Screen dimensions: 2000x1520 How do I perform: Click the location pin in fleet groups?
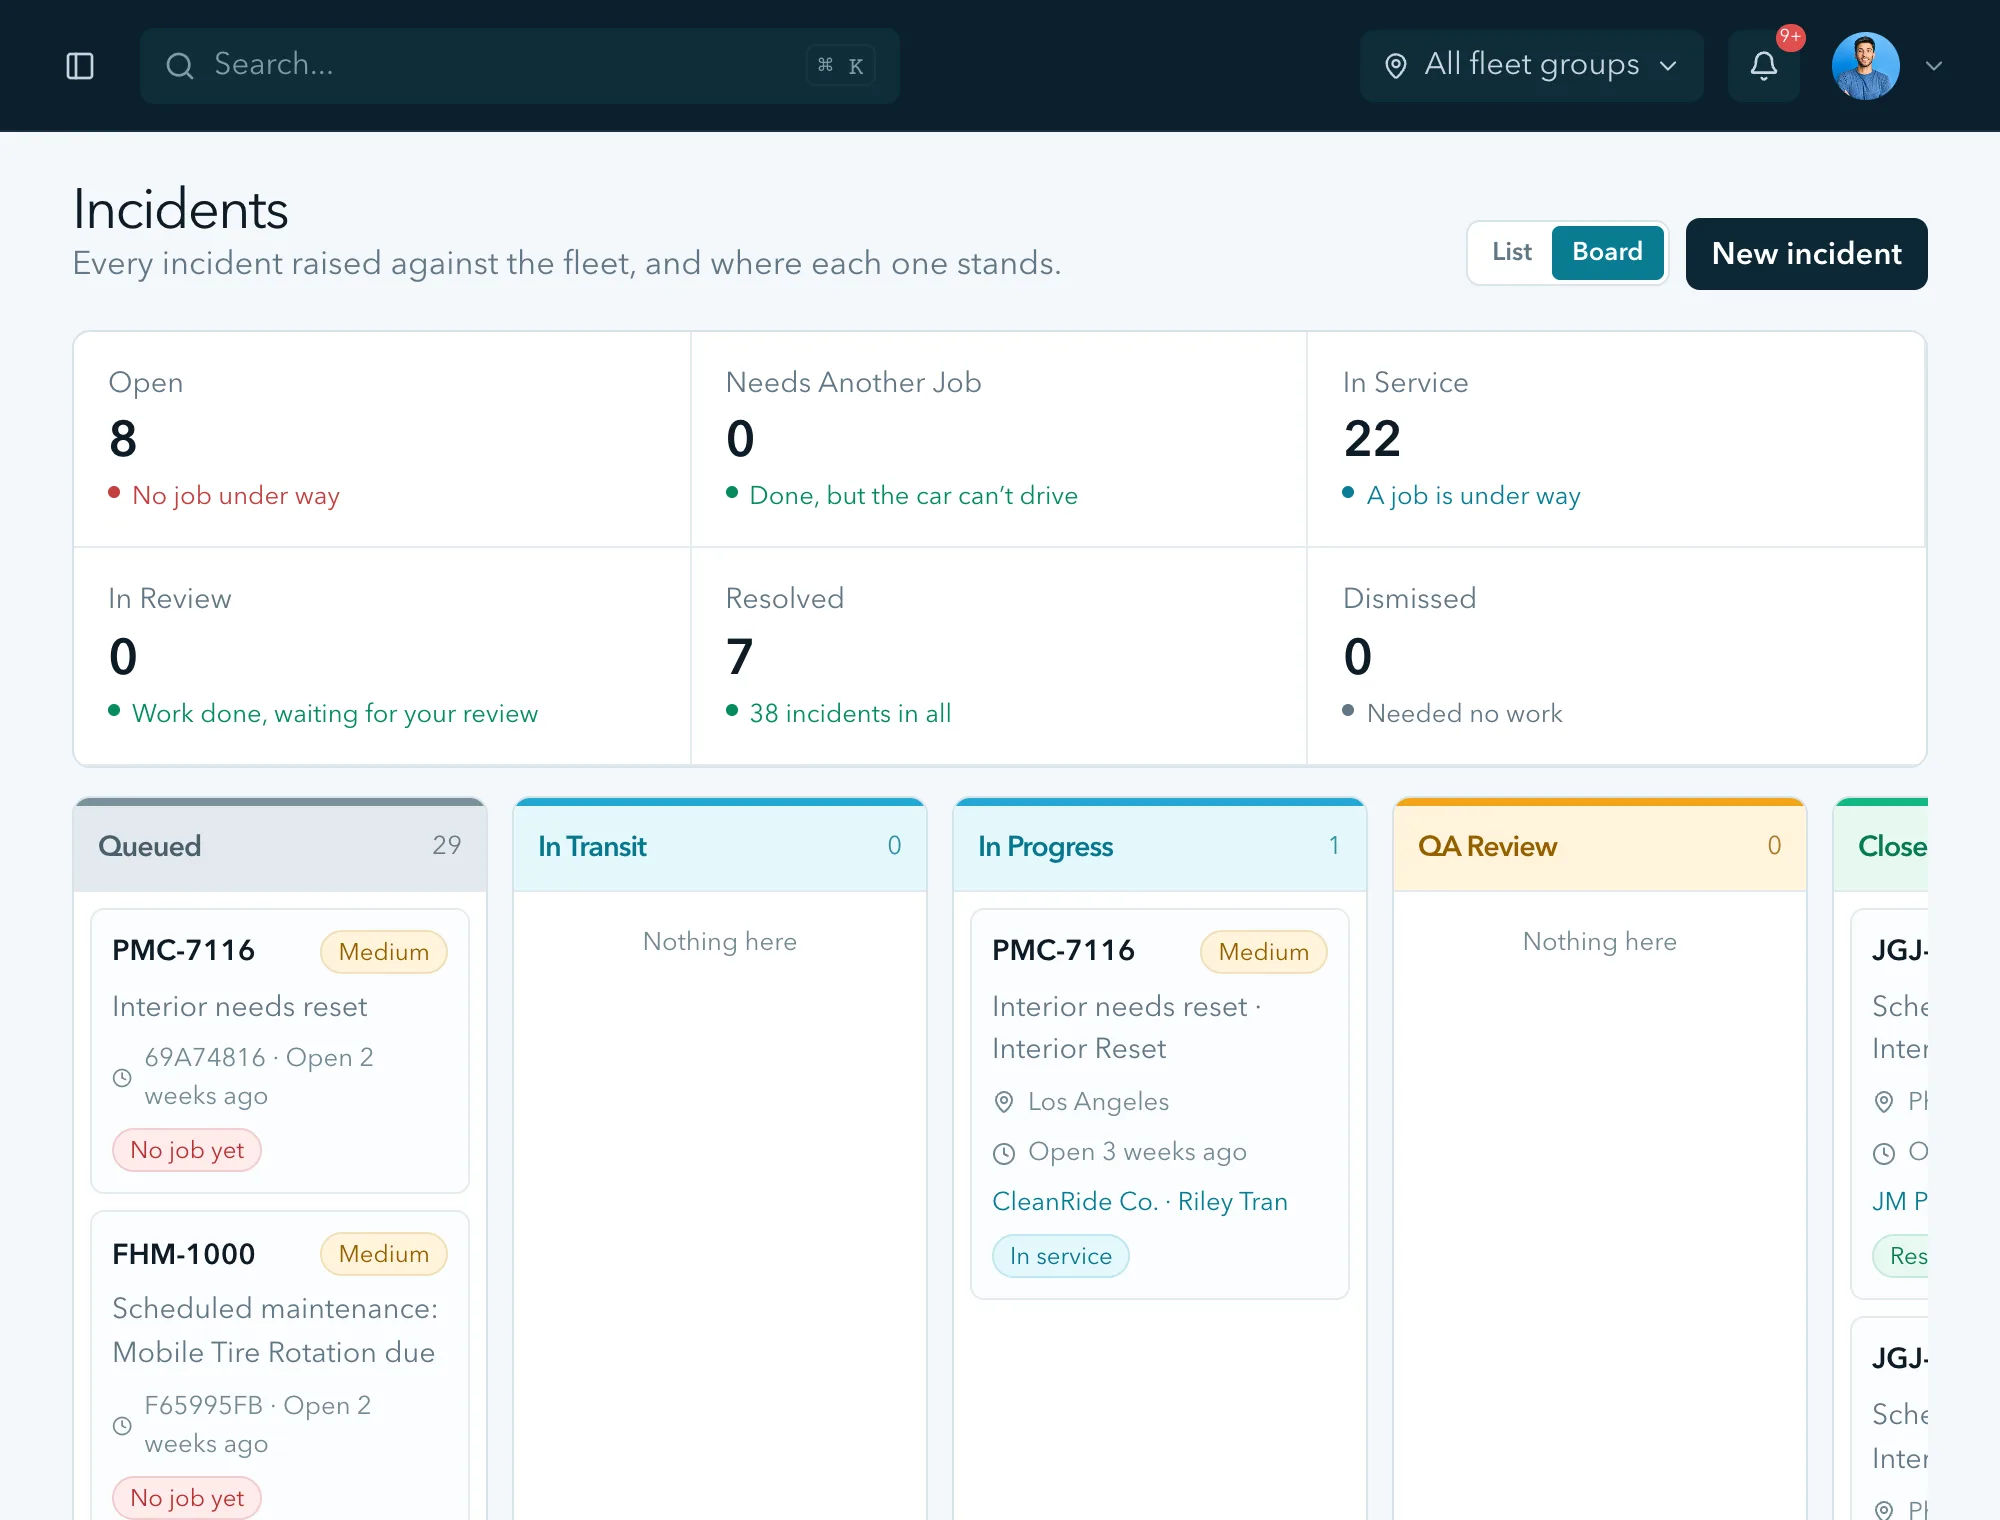(x=1396, y=66)
